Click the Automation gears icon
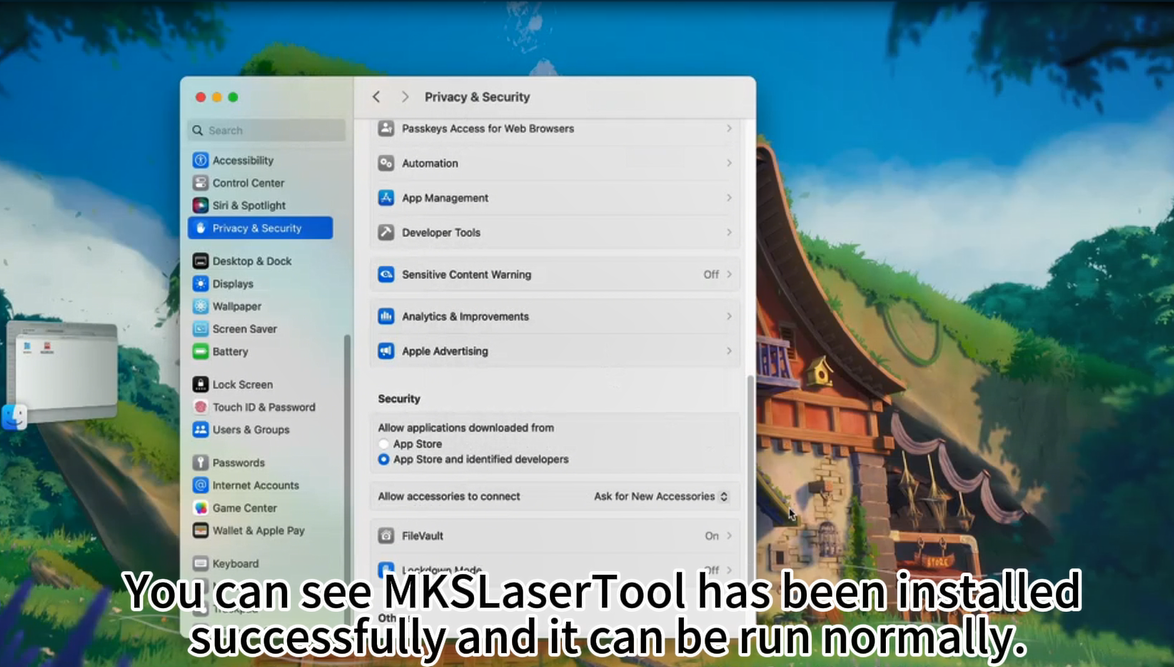The height and width of the screenshot is (667, 1174). [x=386, y=163]
